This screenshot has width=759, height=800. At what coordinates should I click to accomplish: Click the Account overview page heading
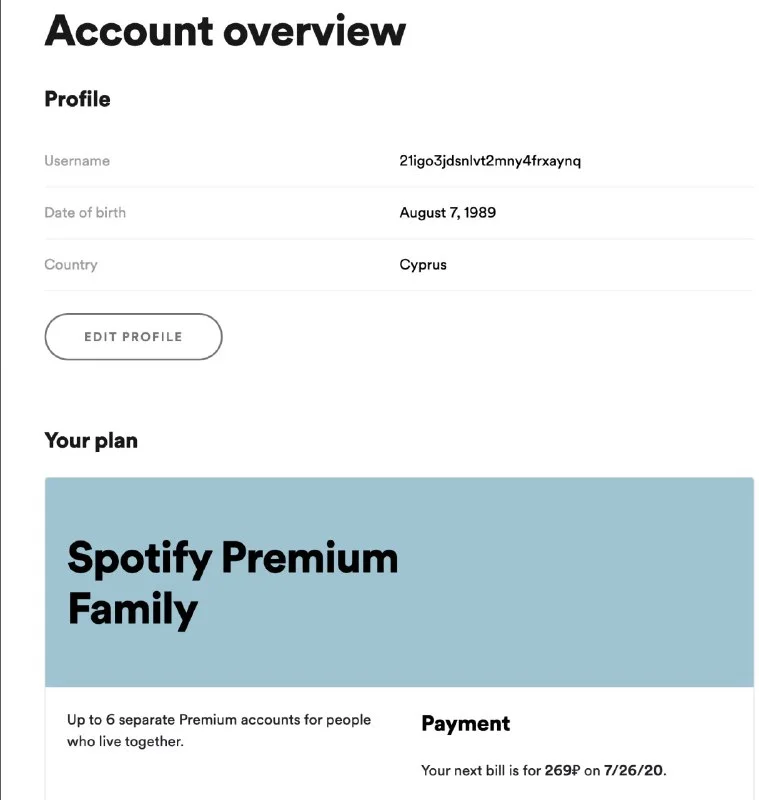point(225,30)
